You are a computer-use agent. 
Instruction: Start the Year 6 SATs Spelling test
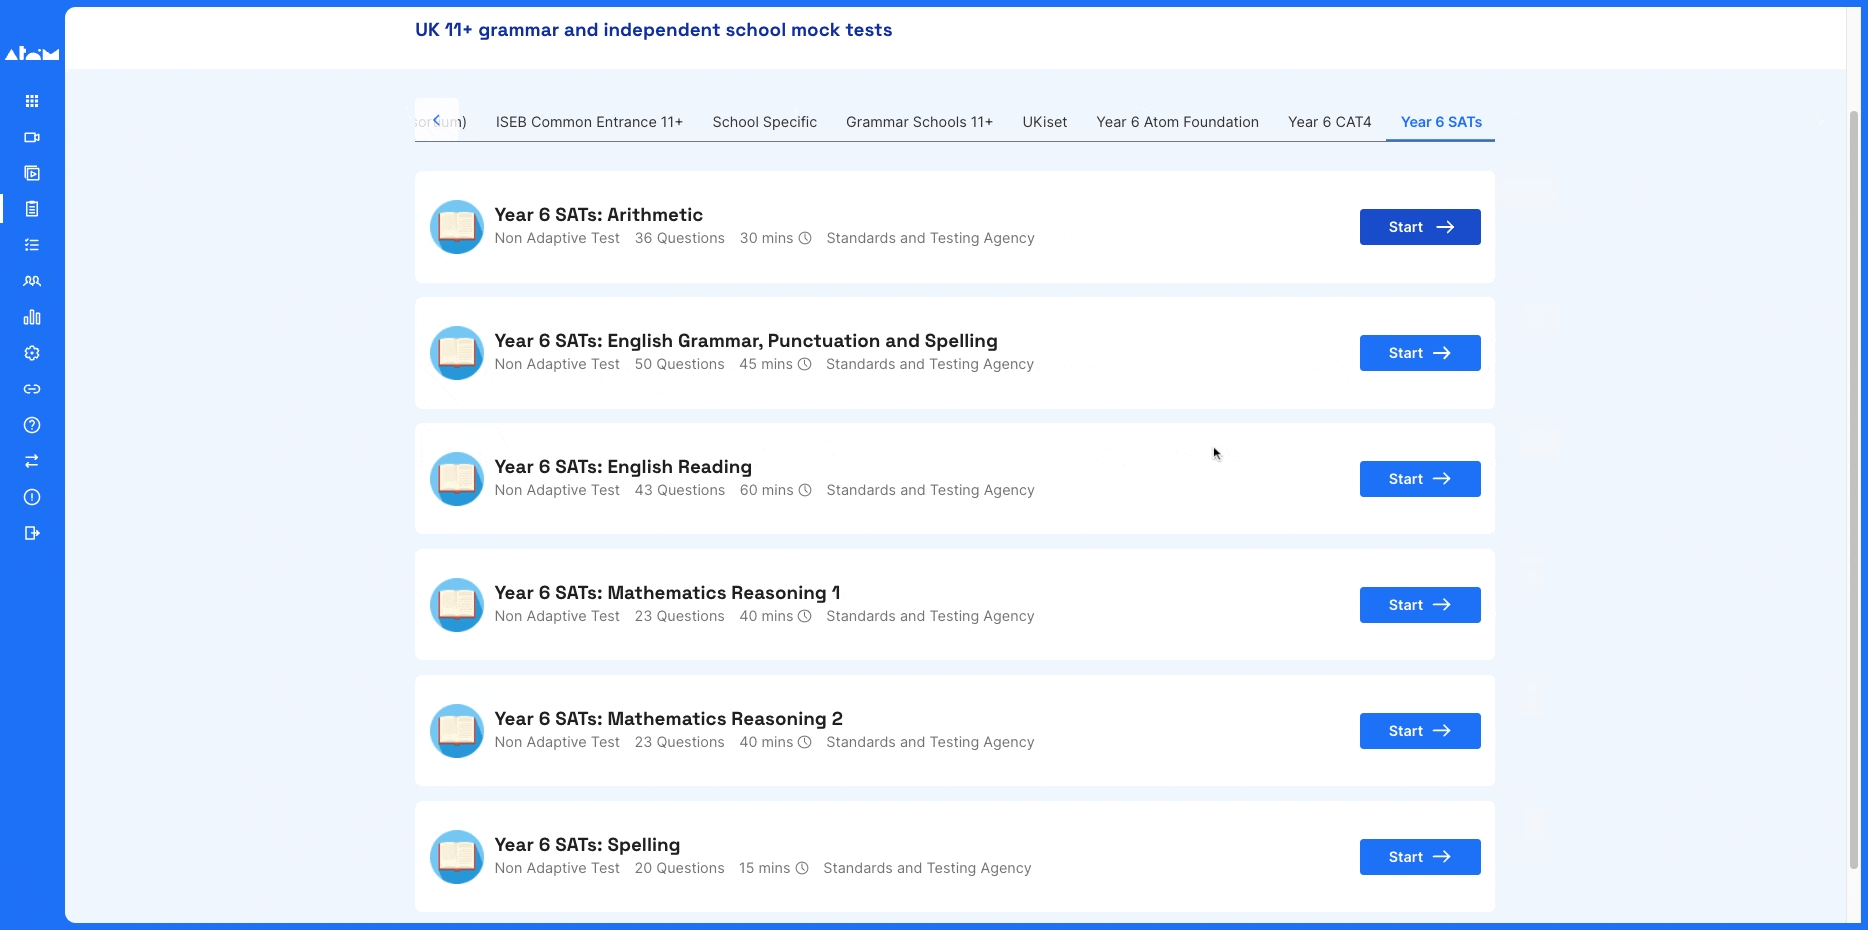coord(1420,857)
